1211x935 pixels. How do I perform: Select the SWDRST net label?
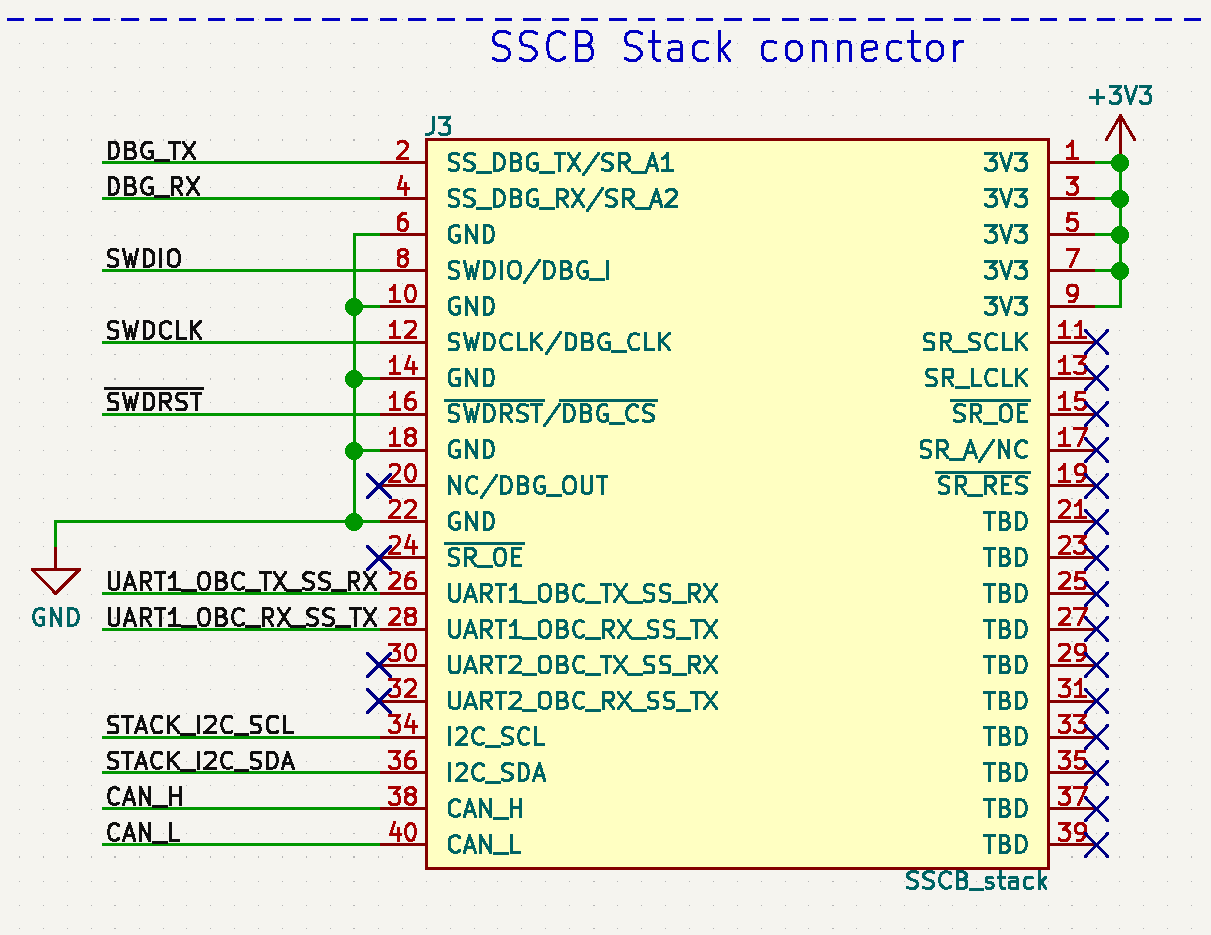[x=154, y=402]
